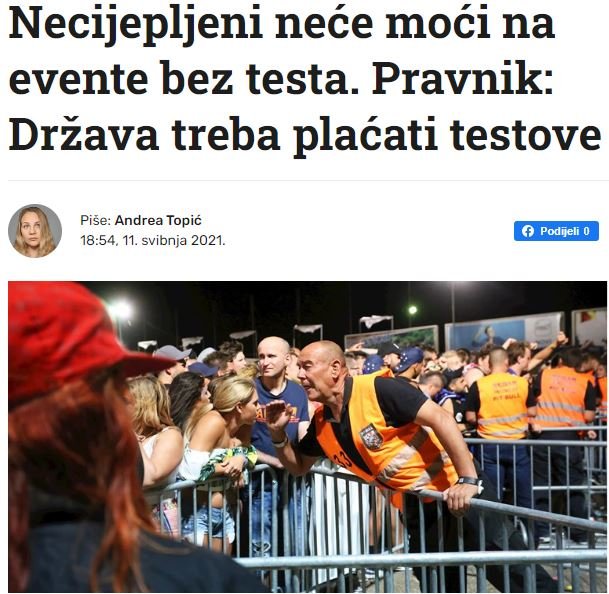Click the word Država in the headline

pyautogui.click(x=84, y=135)
